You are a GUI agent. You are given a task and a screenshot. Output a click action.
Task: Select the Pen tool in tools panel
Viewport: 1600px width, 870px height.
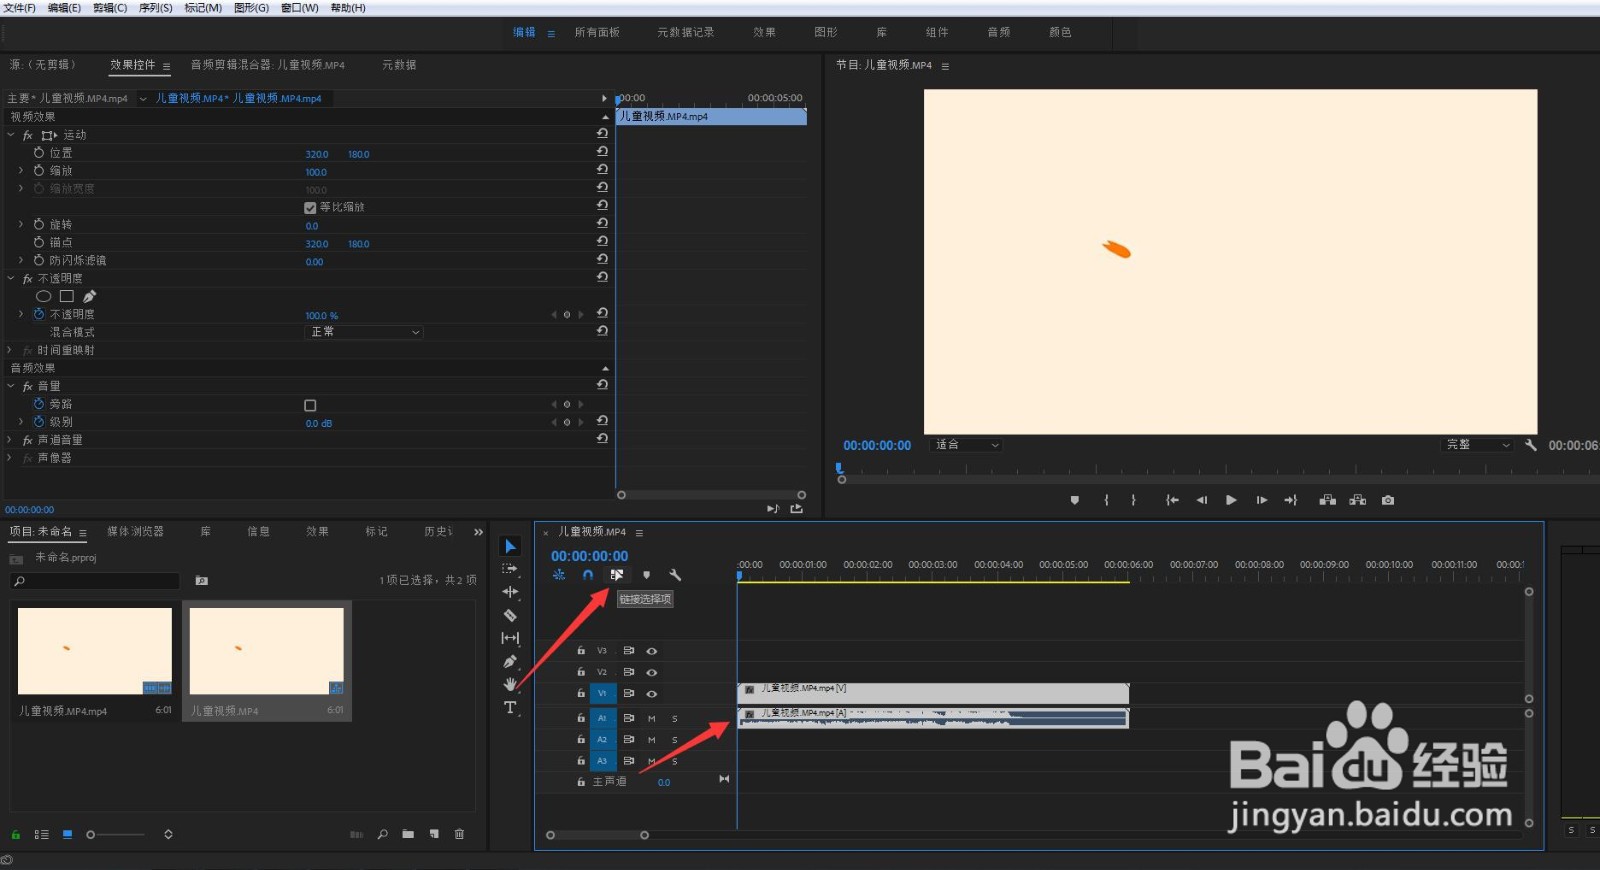coord(510,661)
